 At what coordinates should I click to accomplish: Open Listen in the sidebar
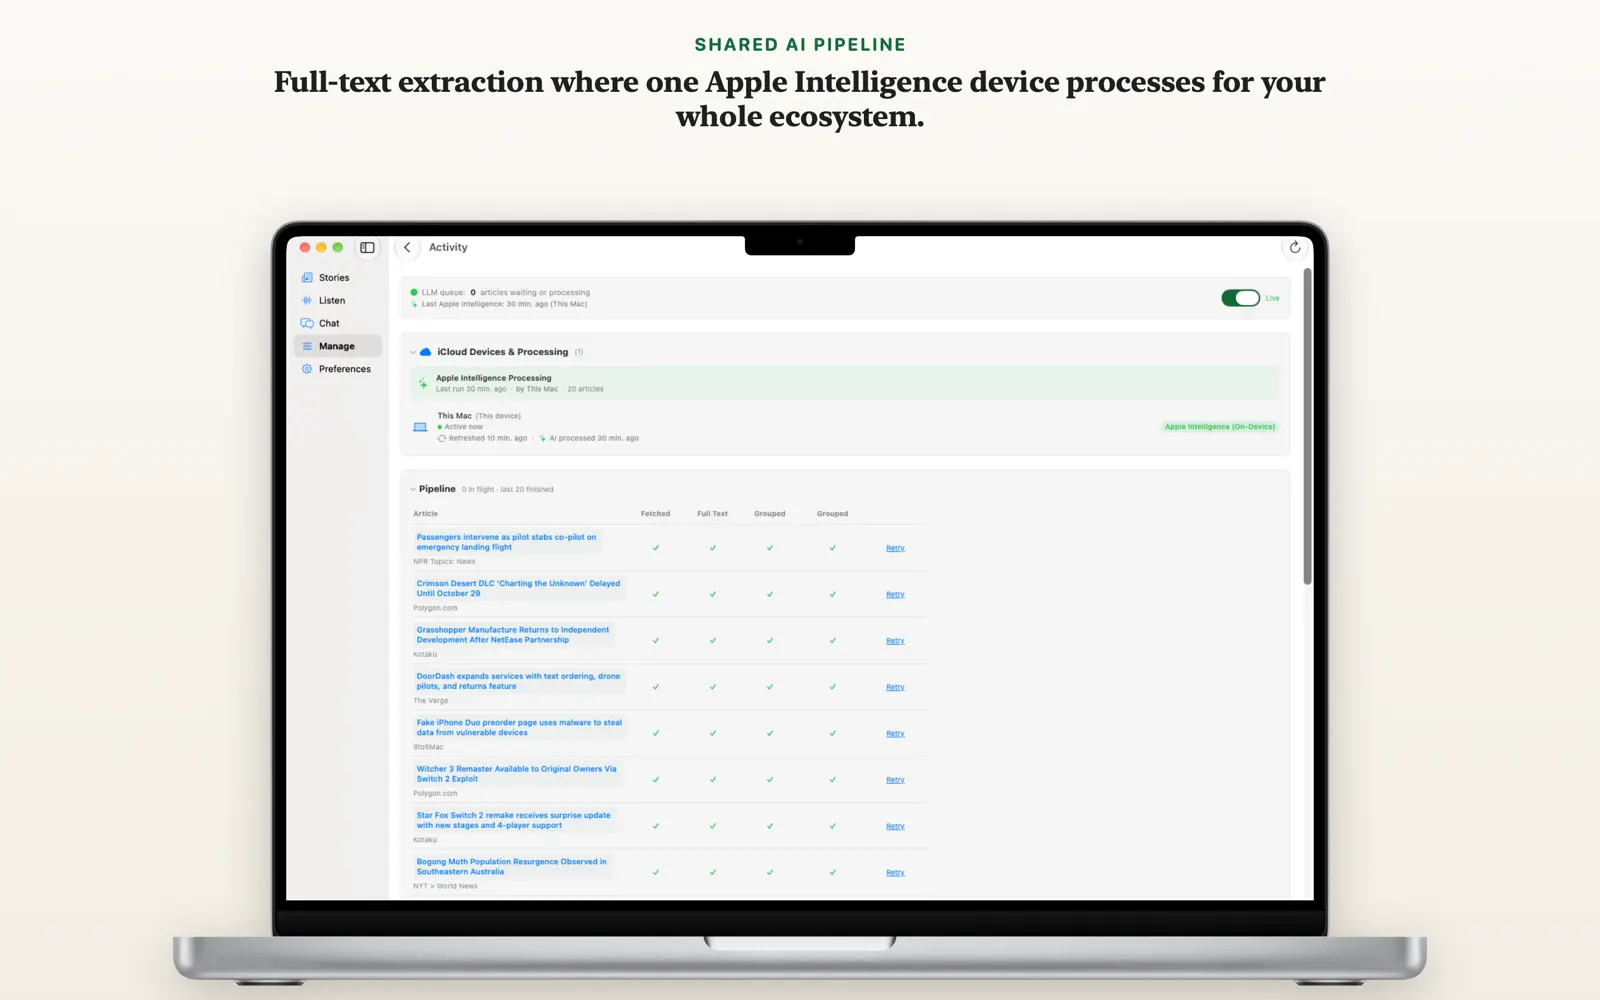click(338, 300)
